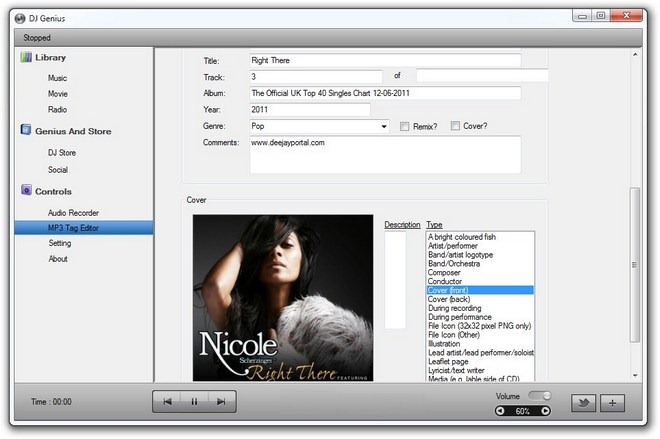
Task: Open the Genre dropdown
Action: point(384,126)
